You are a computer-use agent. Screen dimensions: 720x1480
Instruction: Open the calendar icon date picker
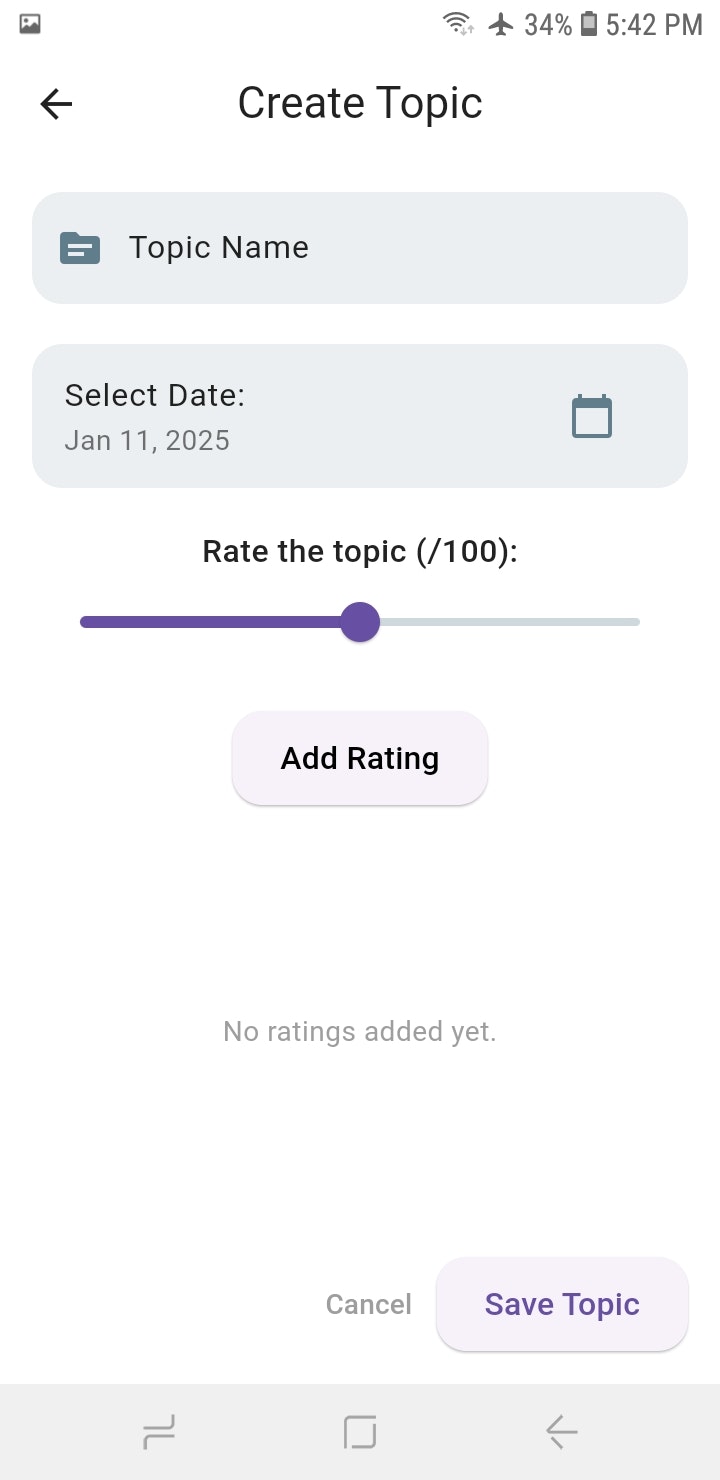pos(592,416)
